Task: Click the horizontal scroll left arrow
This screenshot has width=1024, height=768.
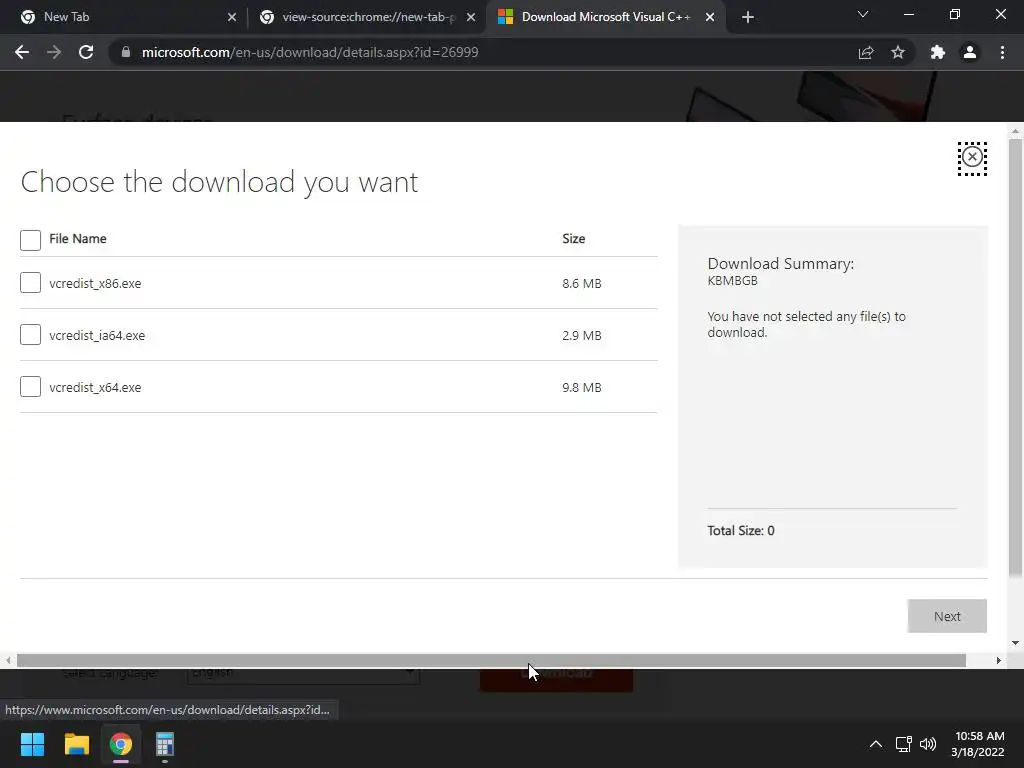Action: pos(8,660)
